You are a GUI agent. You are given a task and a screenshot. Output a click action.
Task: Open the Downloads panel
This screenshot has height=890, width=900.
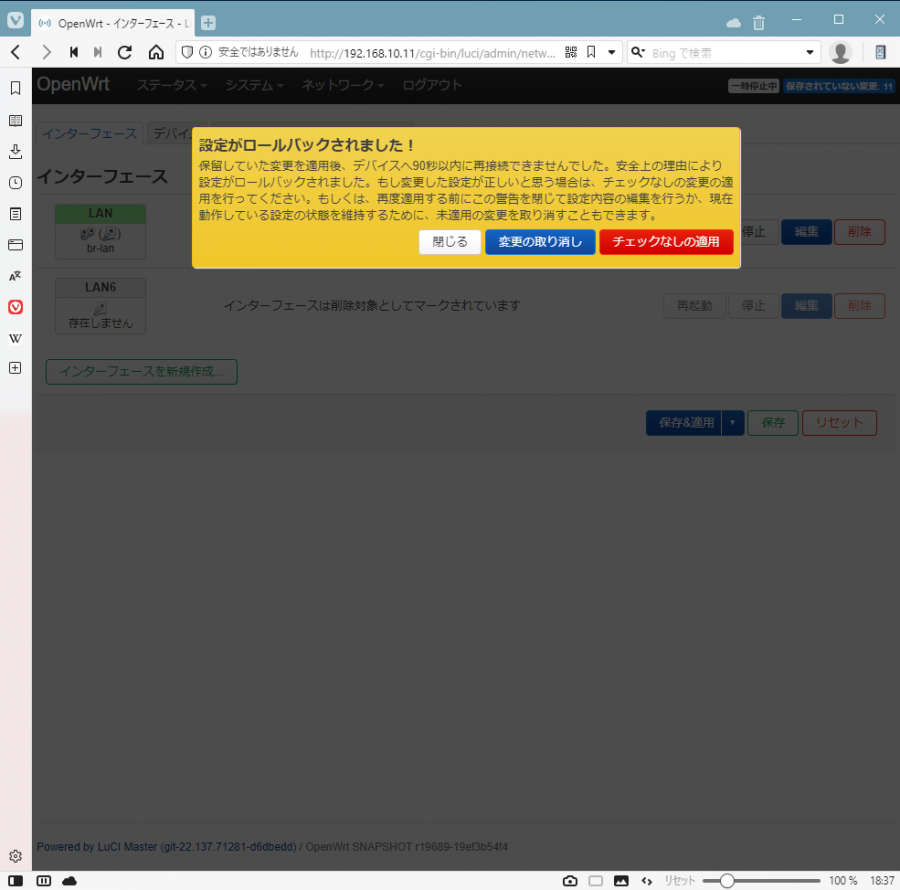coord(15,151)
